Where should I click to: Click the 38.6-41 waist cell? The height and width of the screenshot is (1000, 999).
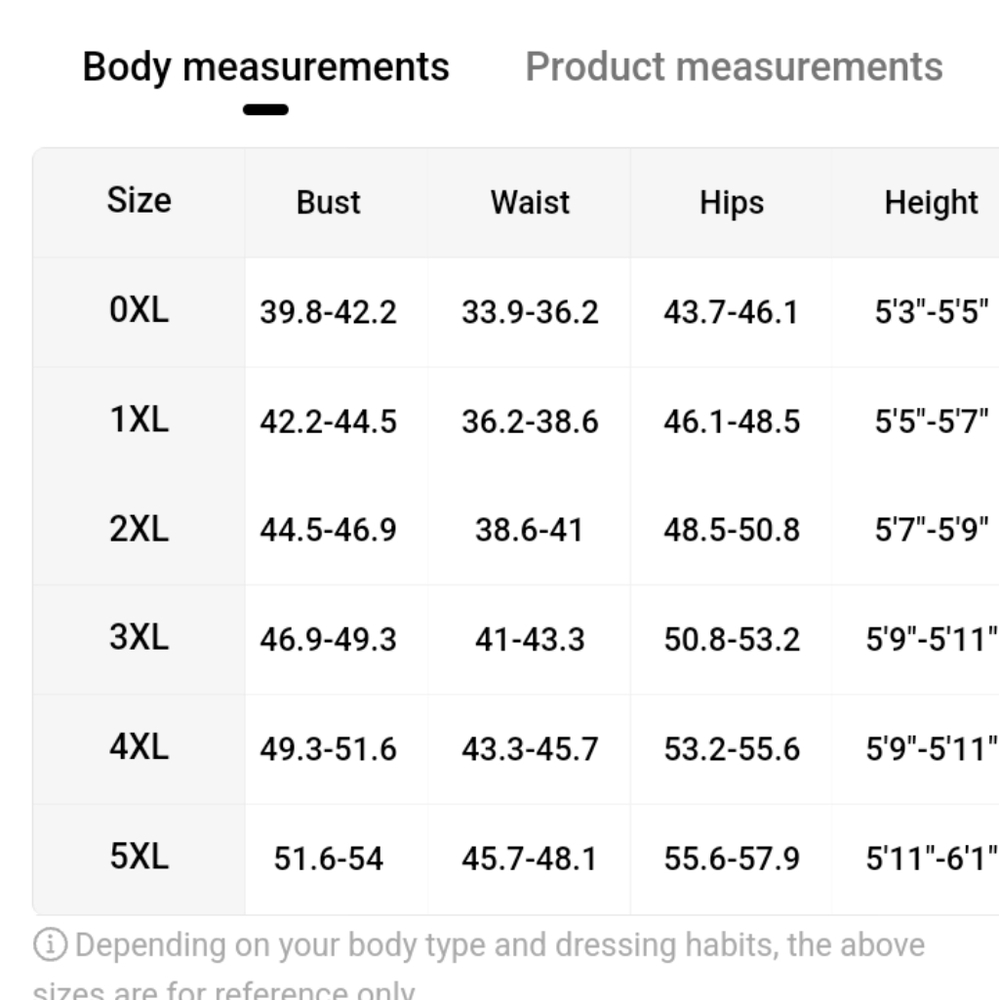coord(529,531)
